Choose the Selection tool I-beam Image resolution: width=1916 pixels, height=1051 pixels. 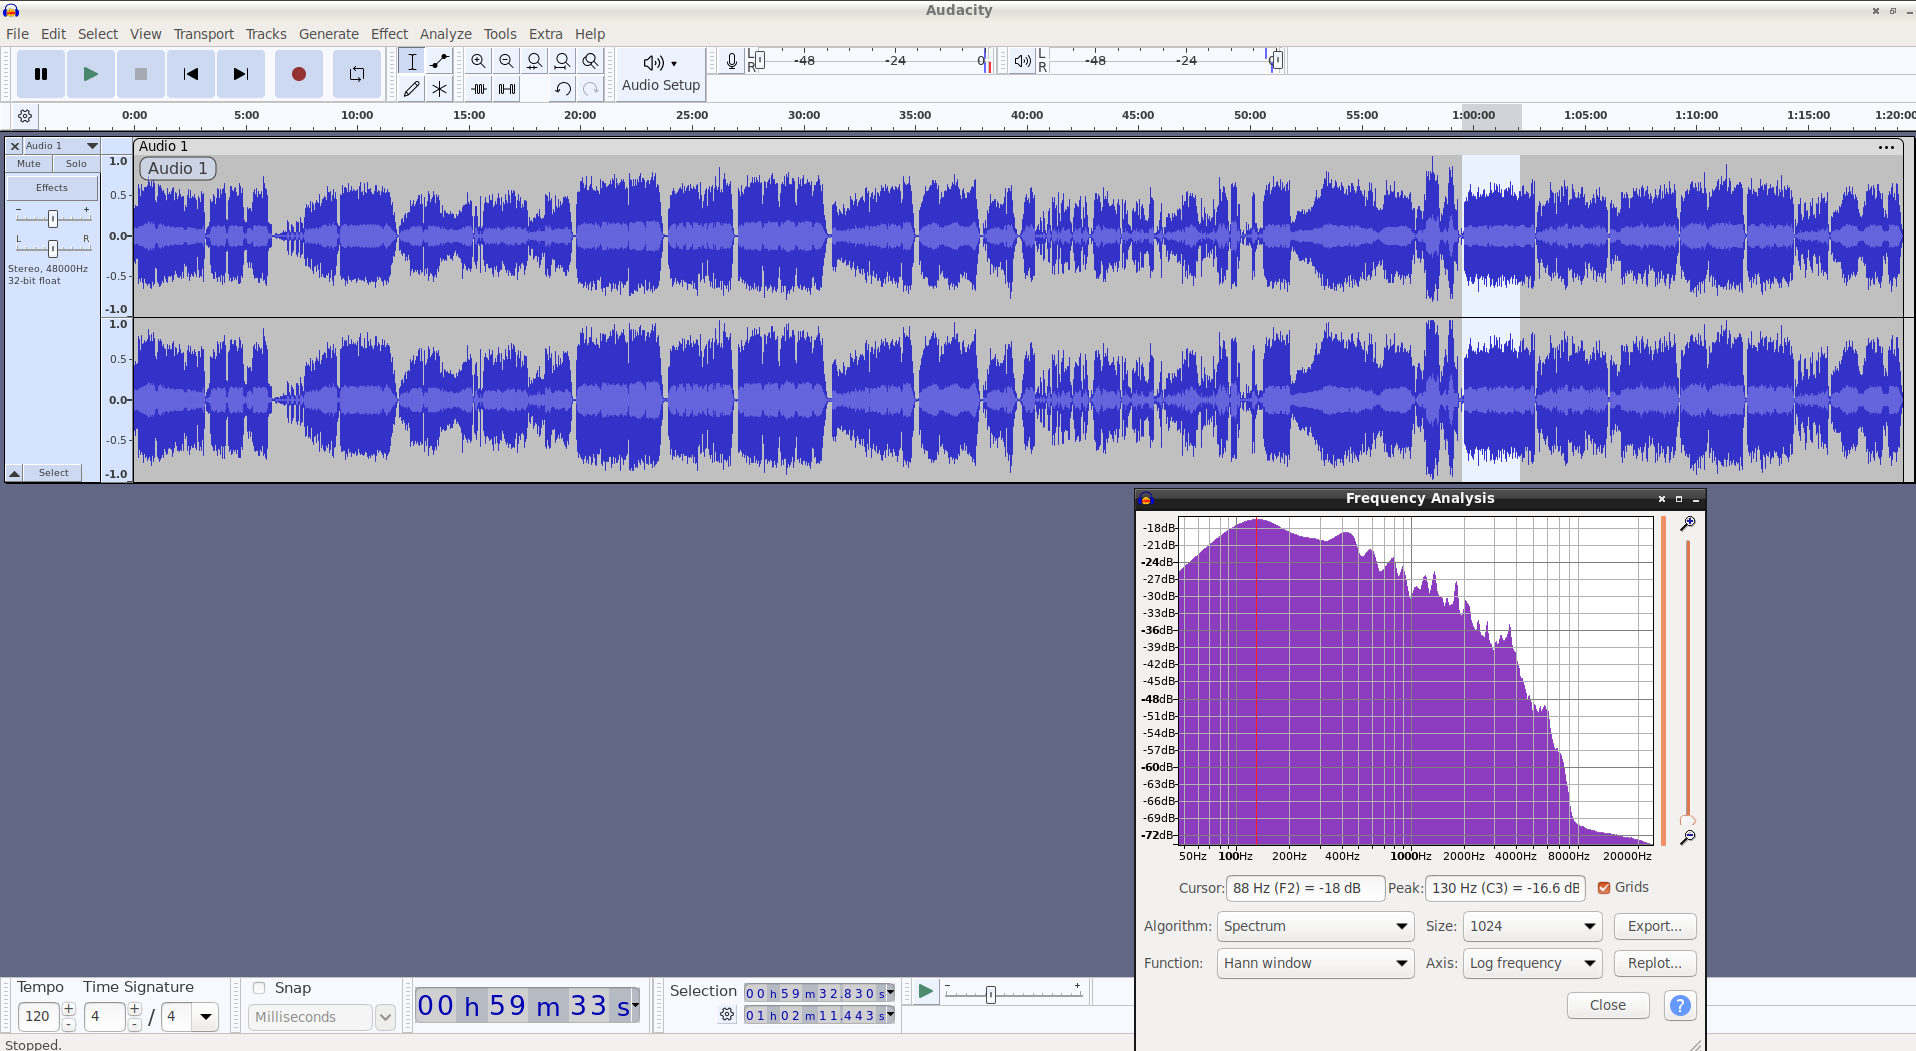point(411,61)
